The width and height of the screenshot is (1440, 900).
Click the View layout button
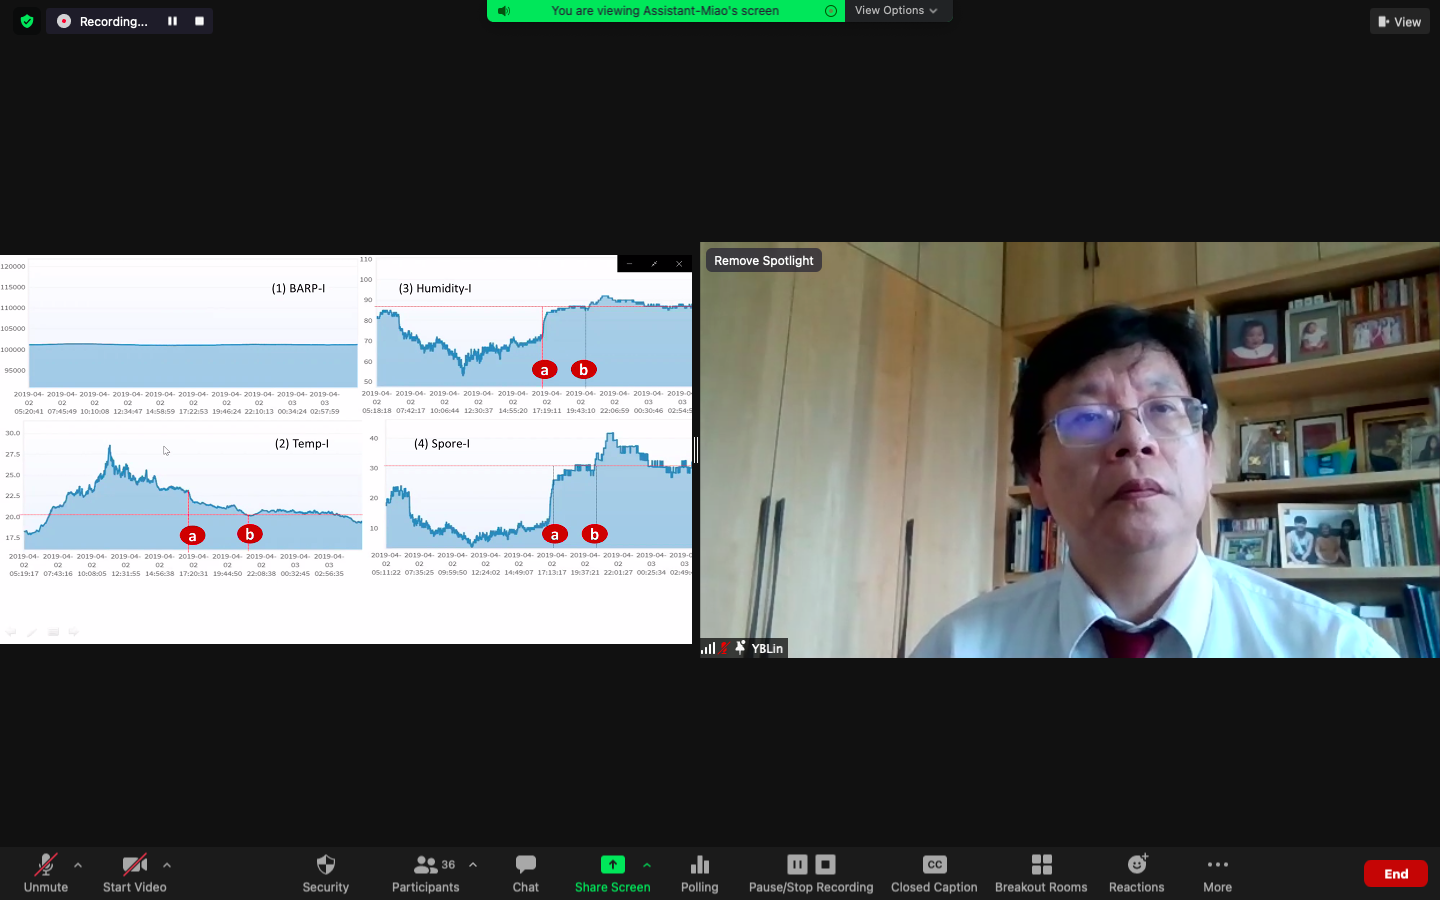tap(1399, 21)
